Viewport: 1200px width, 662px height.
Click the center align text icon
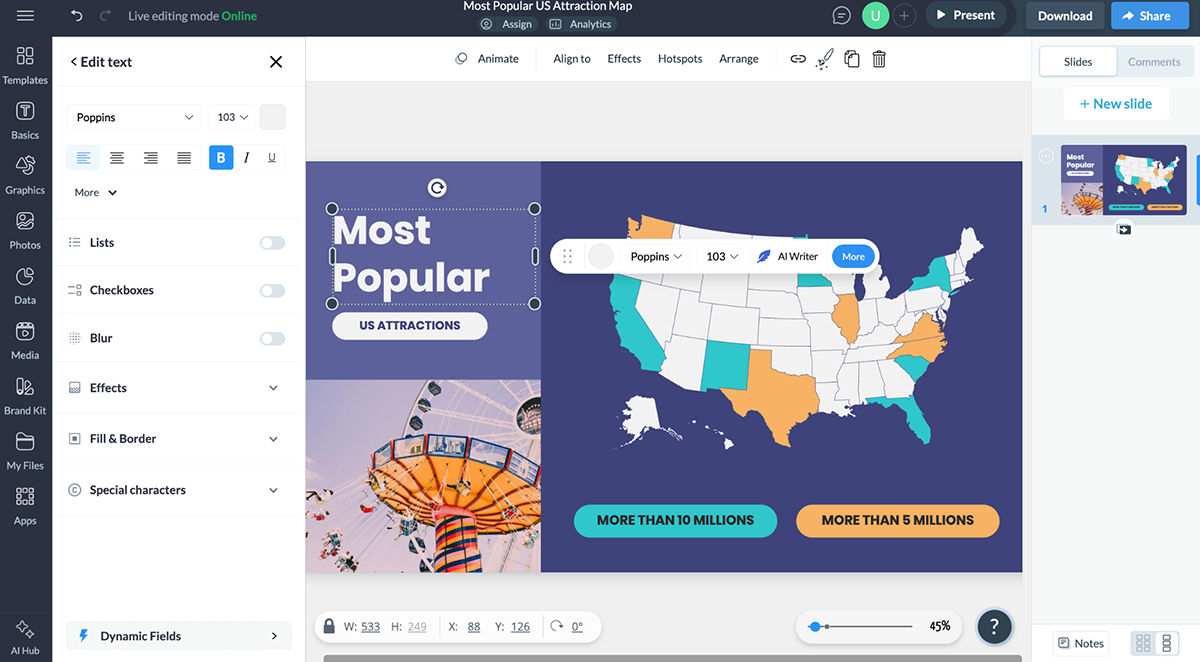[117, 158]
